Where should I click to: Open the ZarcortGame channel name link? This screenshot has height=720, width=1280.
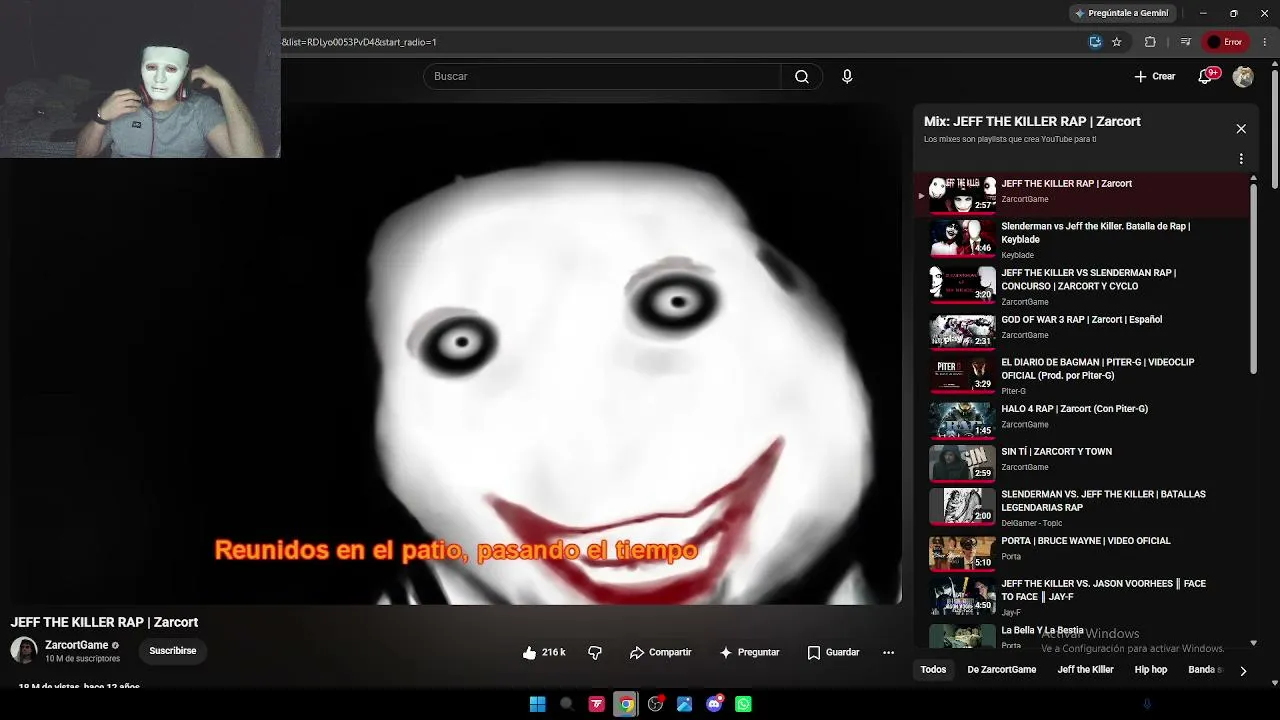76,645
